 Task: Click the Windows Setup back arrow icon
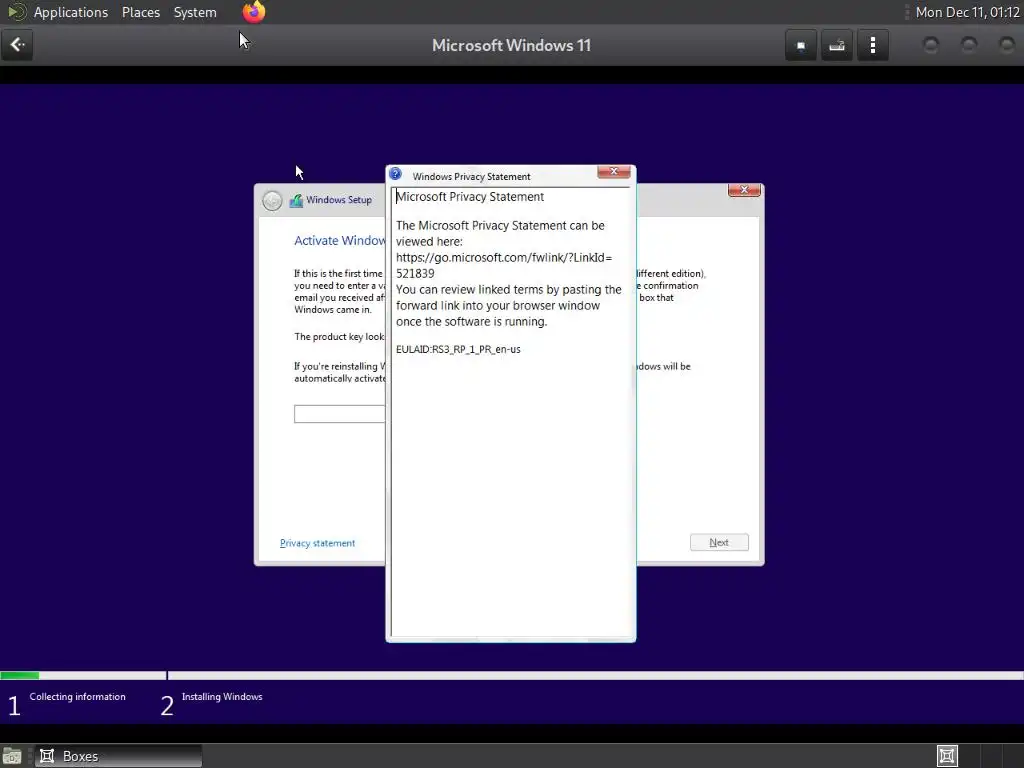click(x=272, y=200)
